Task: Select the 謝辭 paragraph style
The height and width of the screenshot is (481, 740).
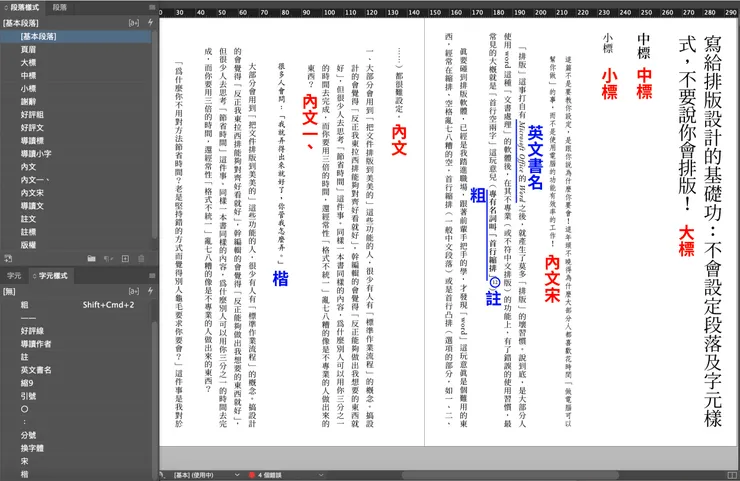Action: coord(76,101)
